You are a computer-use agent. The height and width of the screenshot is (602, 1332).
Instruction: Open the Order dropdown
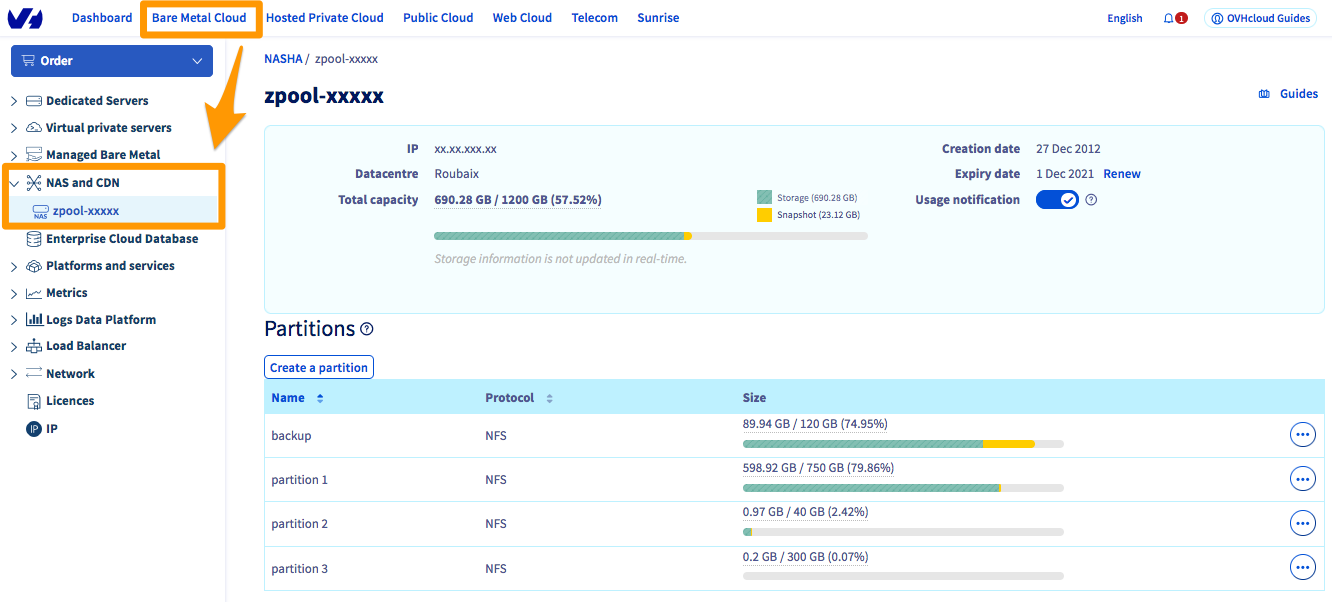[112, 61]
